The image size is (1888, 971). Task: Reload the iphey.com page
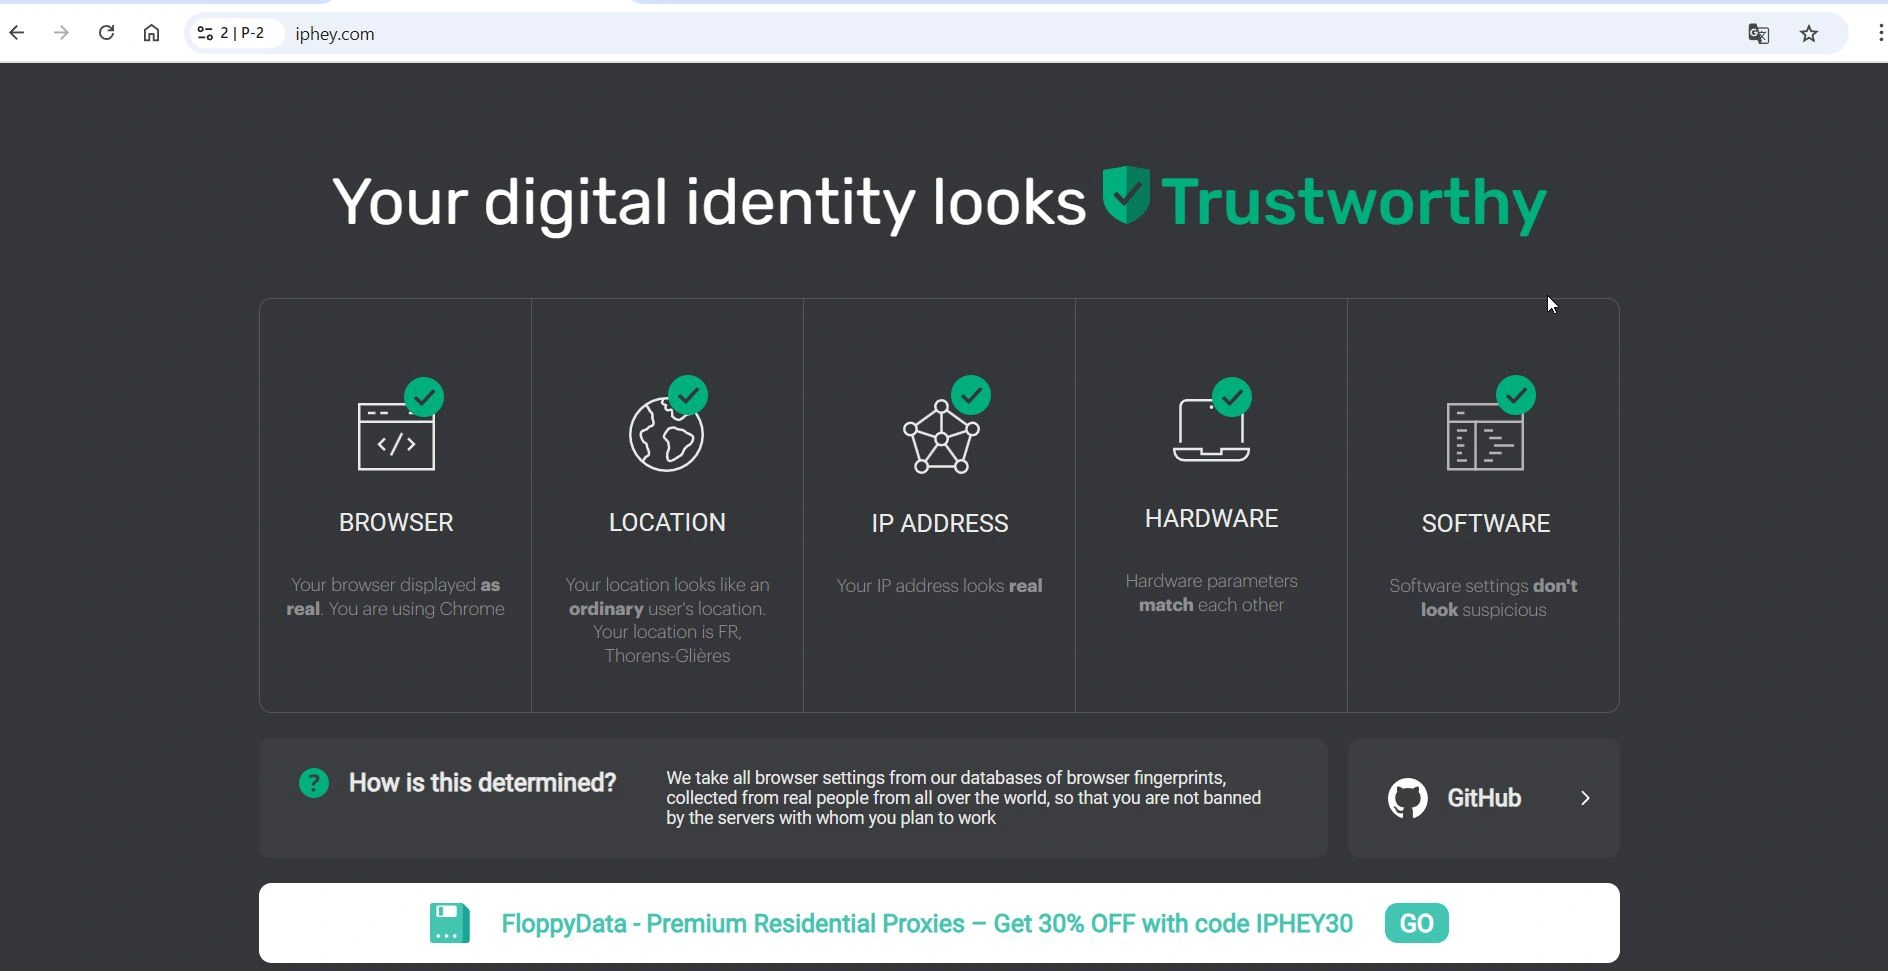point(106,33)
